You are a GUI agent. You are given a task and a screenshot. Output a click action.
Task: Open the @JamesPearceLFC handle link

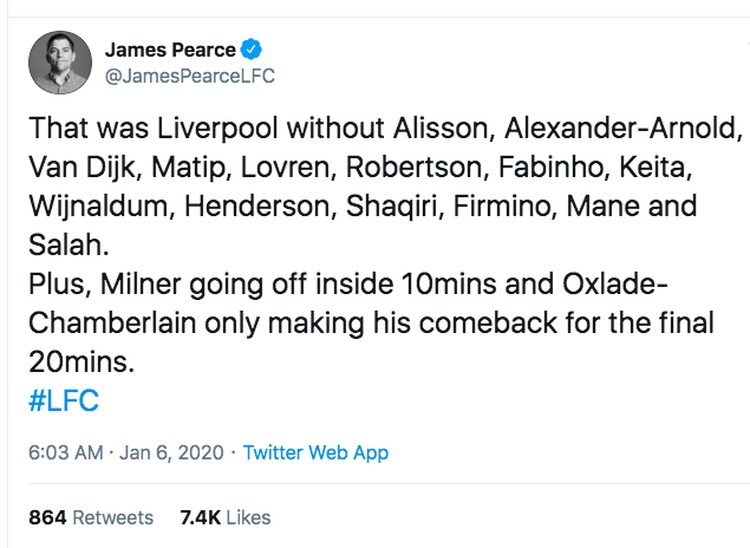(190, 76)
